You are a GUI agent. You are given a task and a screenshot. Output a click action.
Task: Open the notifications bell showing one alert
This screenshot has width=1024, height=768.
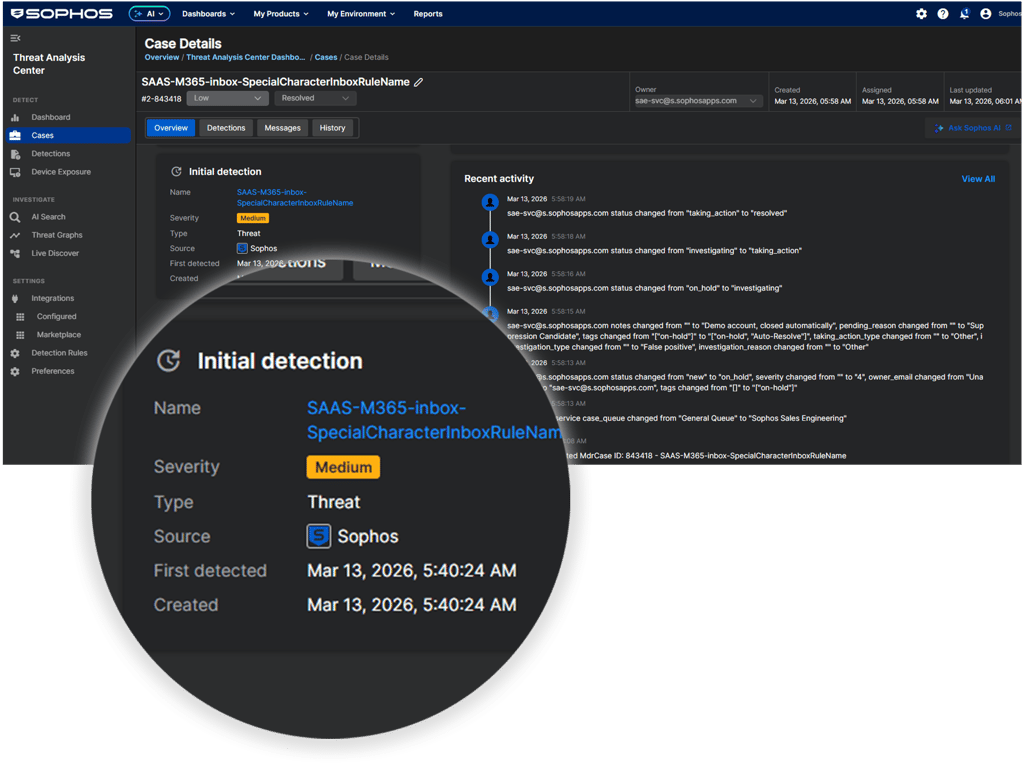962,13
